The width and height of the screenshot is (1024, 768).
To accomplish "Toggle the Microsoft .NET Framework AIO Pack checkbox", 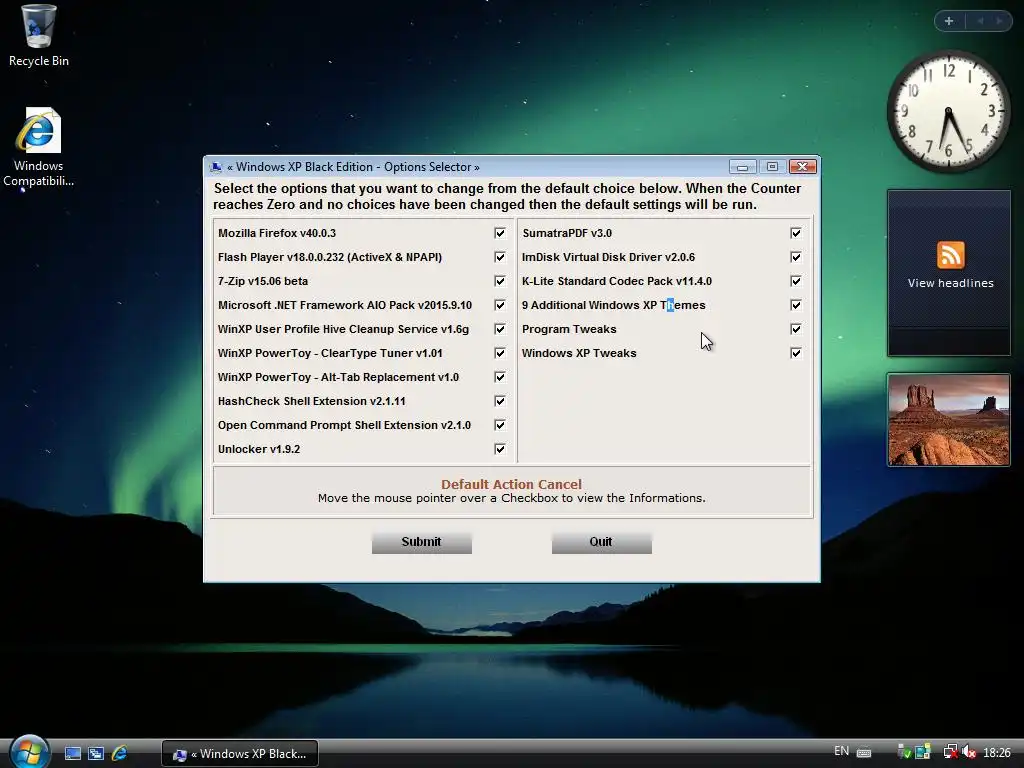I will tap(500, 305).
